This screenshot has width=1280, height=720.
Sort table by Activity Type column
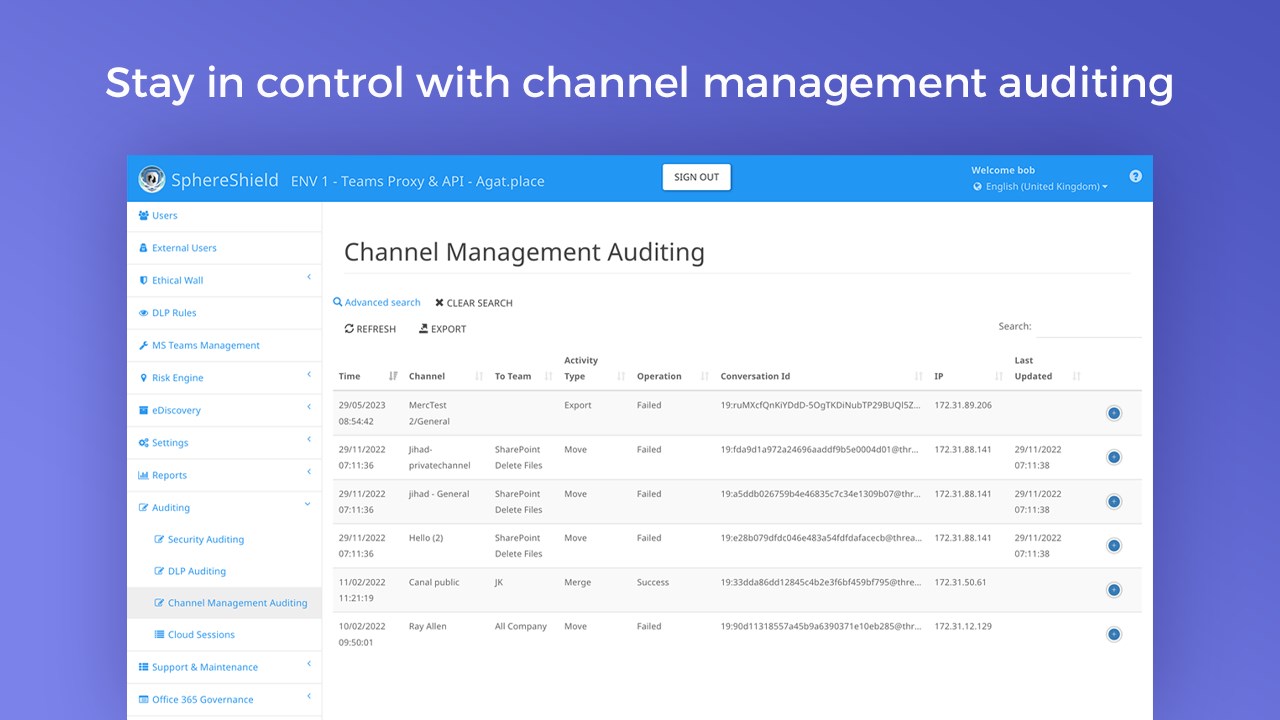[621, 377]
